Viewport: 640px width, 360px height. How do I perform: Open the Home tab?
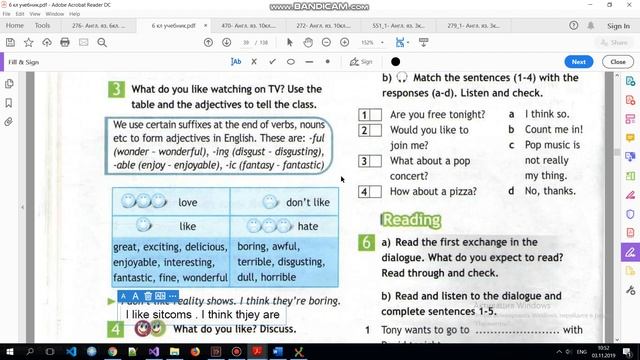point(15,25)
